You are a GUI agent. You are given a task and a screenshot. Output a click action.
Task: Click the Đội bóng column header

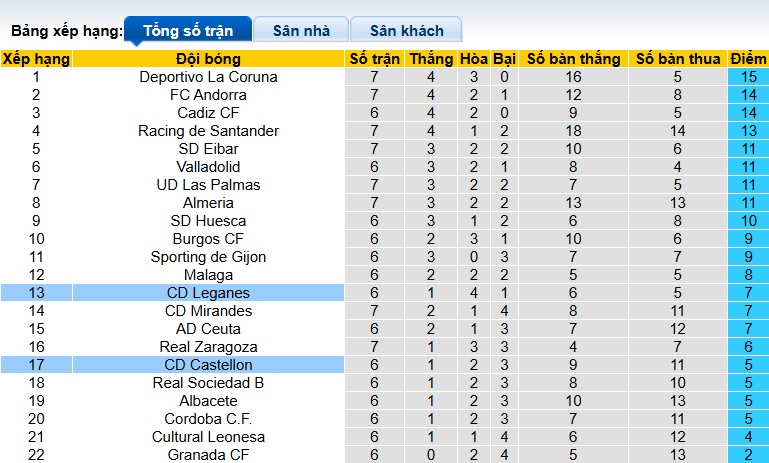(x=208, y=59)
